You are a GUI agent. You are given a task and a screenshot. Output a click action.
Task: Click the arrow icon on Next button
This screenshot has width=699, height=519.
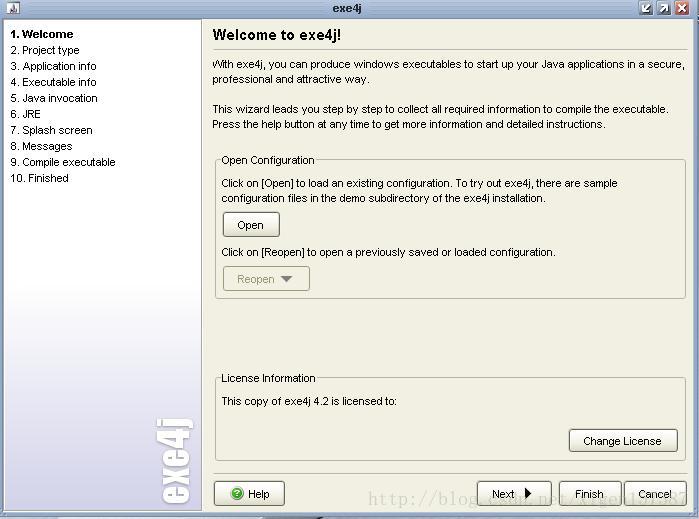[x=528, y=493]
